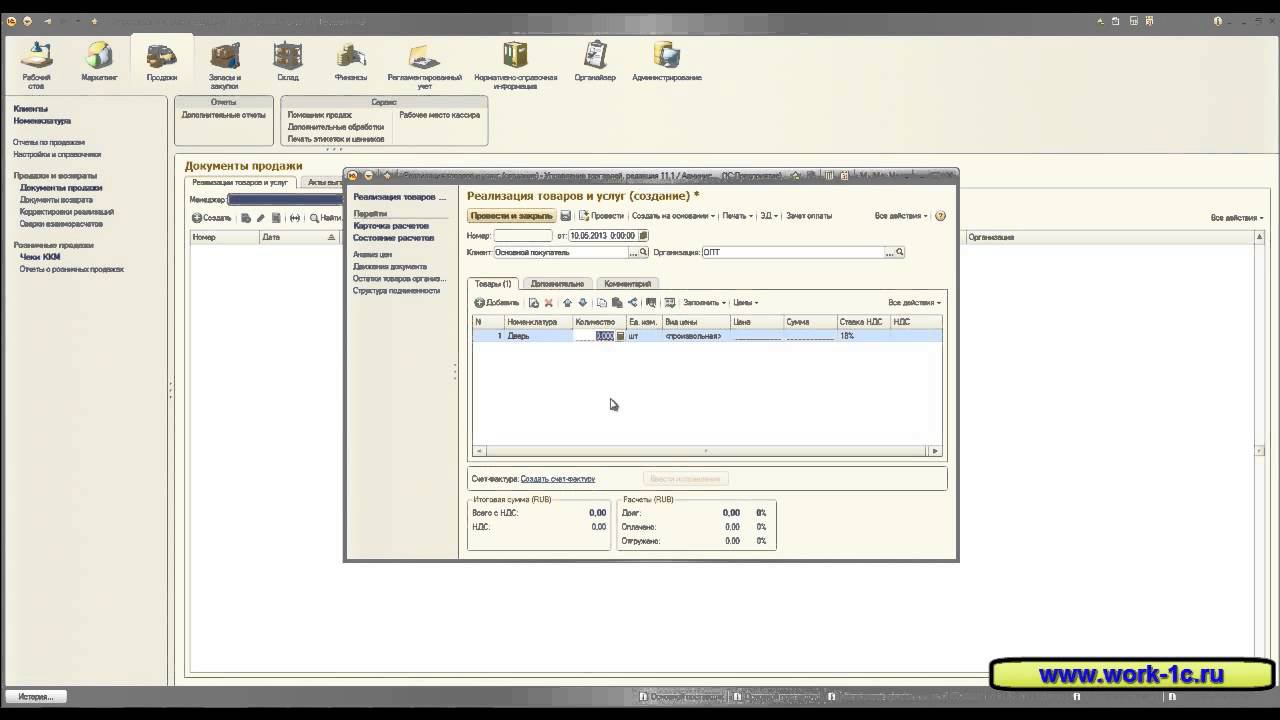Click the Зачет оплаты button
The width and height of the screenshot is (1280, 720).
tap(809, 216)
